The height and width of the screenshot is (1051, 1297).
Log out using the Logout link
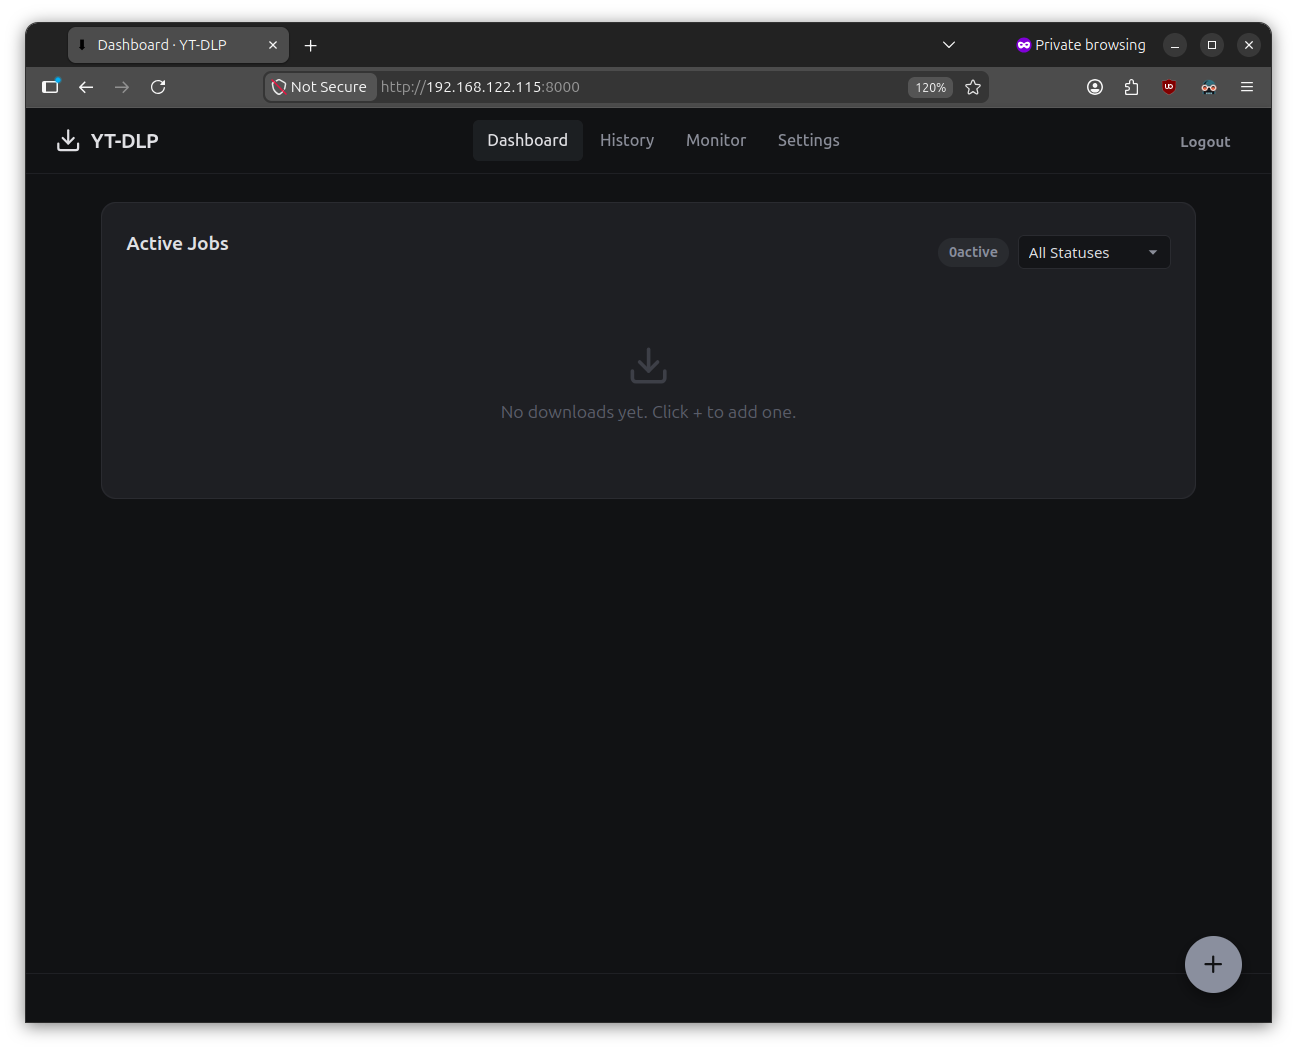(1205, 142)
